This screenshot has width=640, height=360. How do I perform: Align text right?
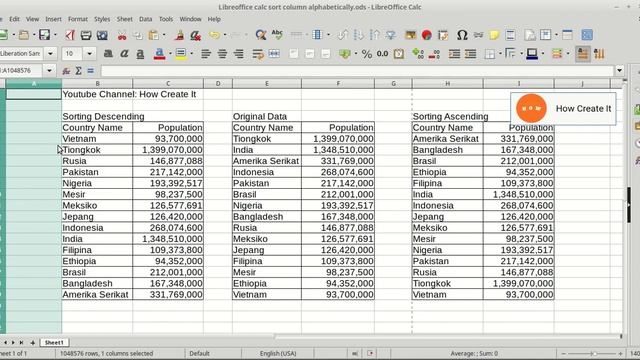(x=238, y=54)
